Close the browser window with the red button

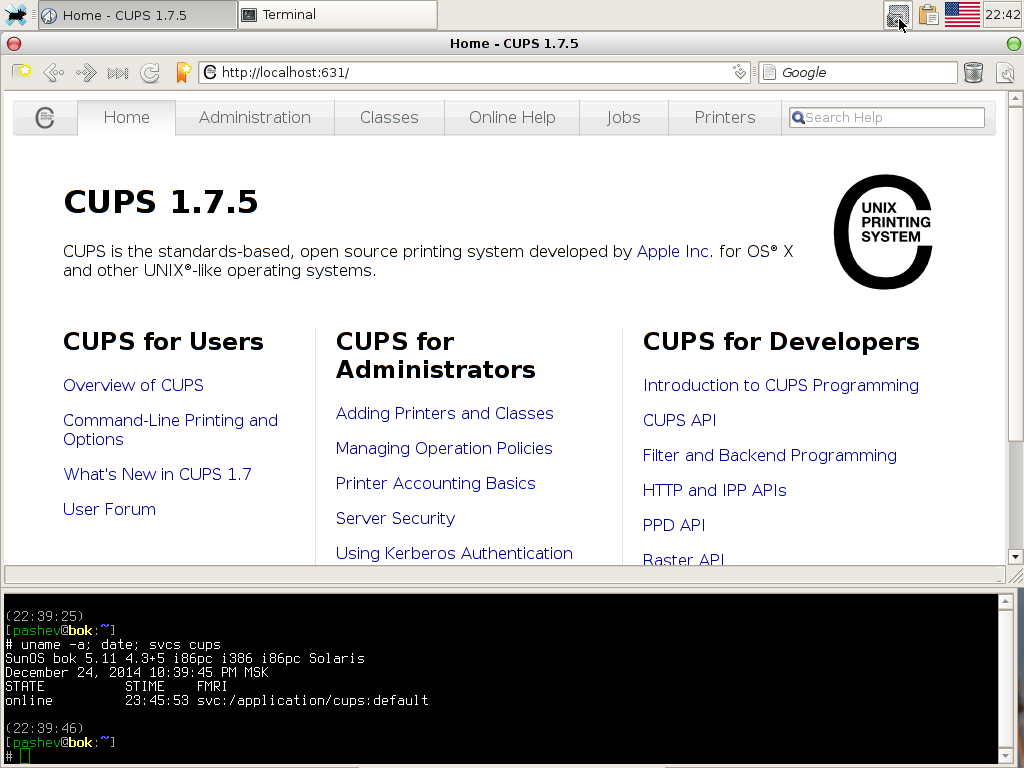pyautogui.click(x=14, y=44)
